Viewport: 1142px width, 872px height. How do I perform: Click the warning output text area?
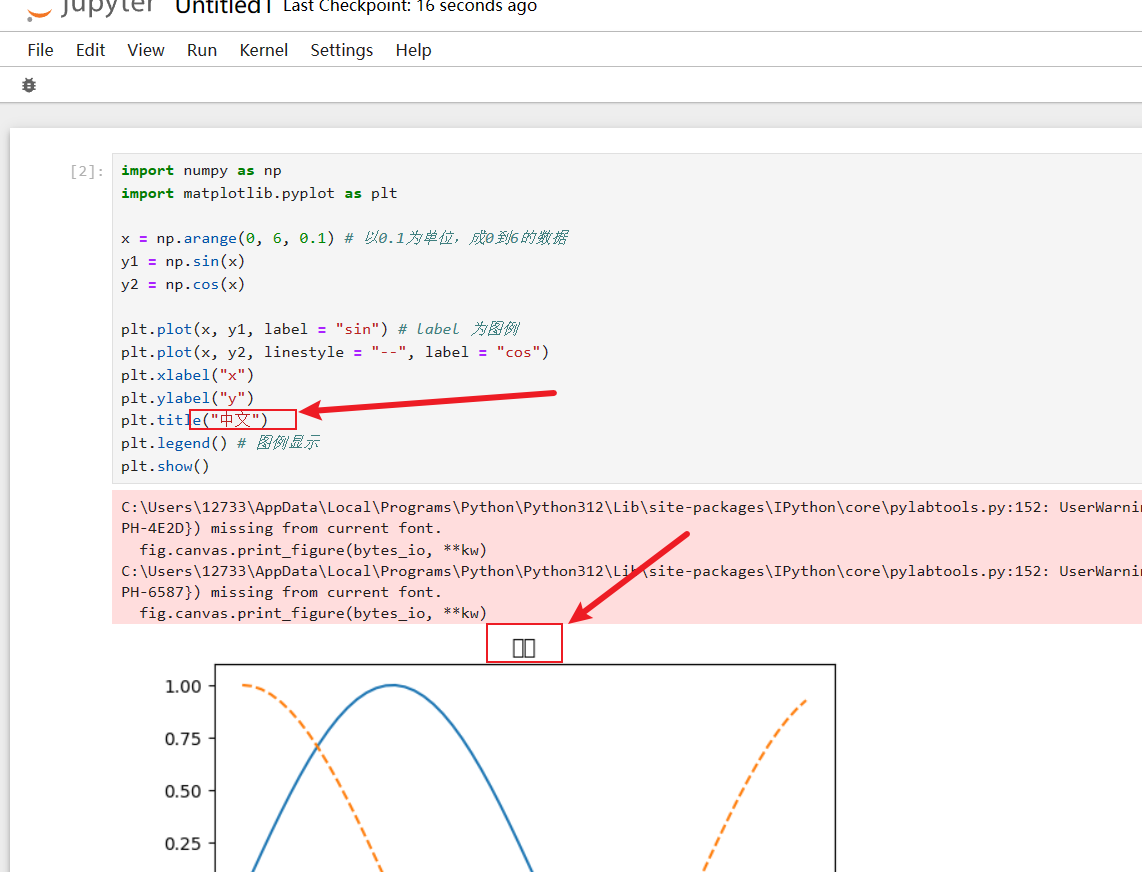click(x=626, y=557)
